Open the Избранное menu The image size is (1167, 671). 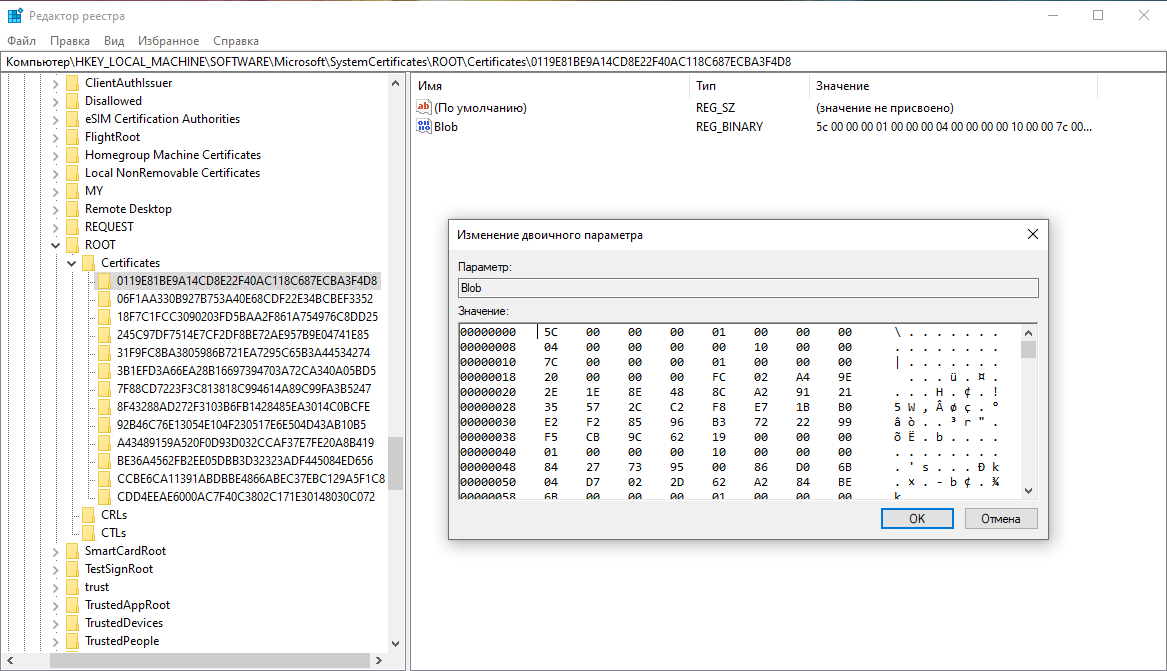coord(169,41)
